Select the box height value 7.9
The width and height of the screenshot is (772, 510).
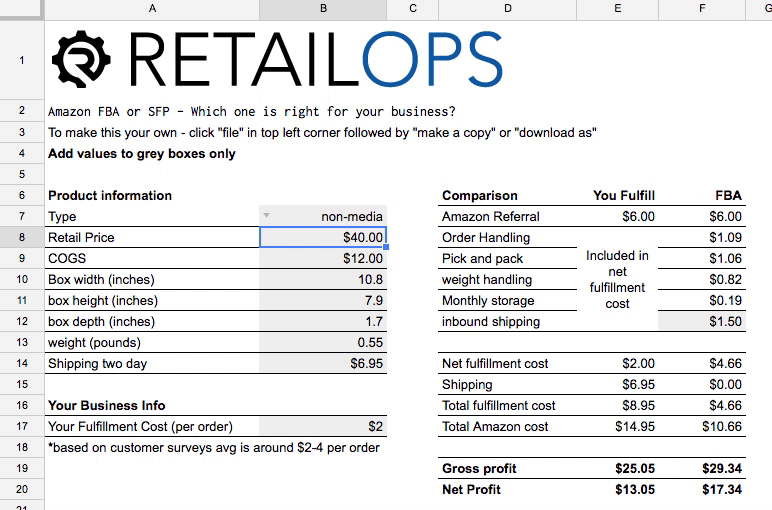click(323, 300)
